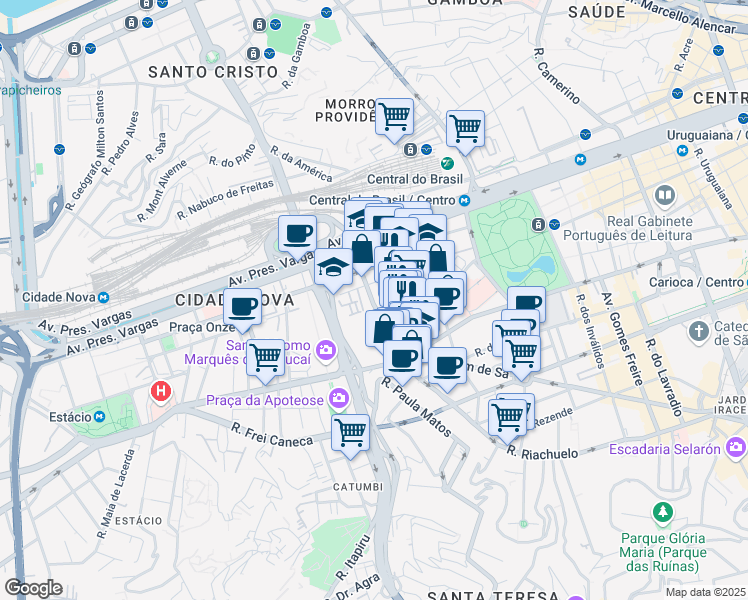Select the Parque Glória Maria tree icon

tap(663, 513)
